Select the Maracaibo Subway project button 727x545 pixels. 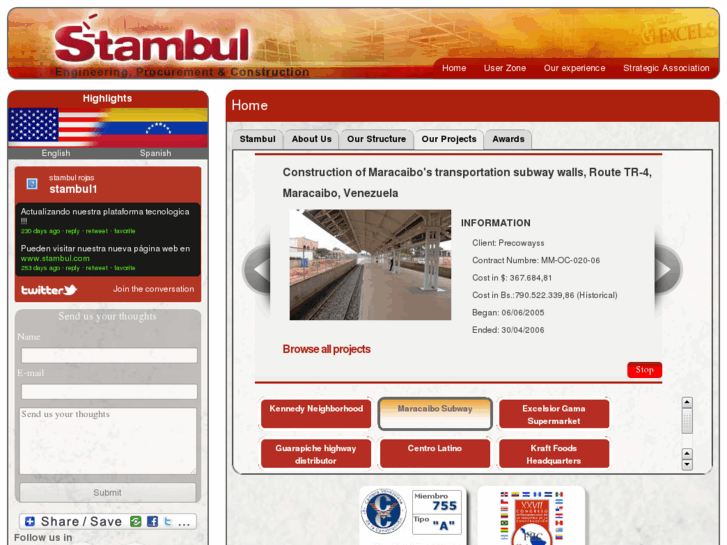coord(435,414)
